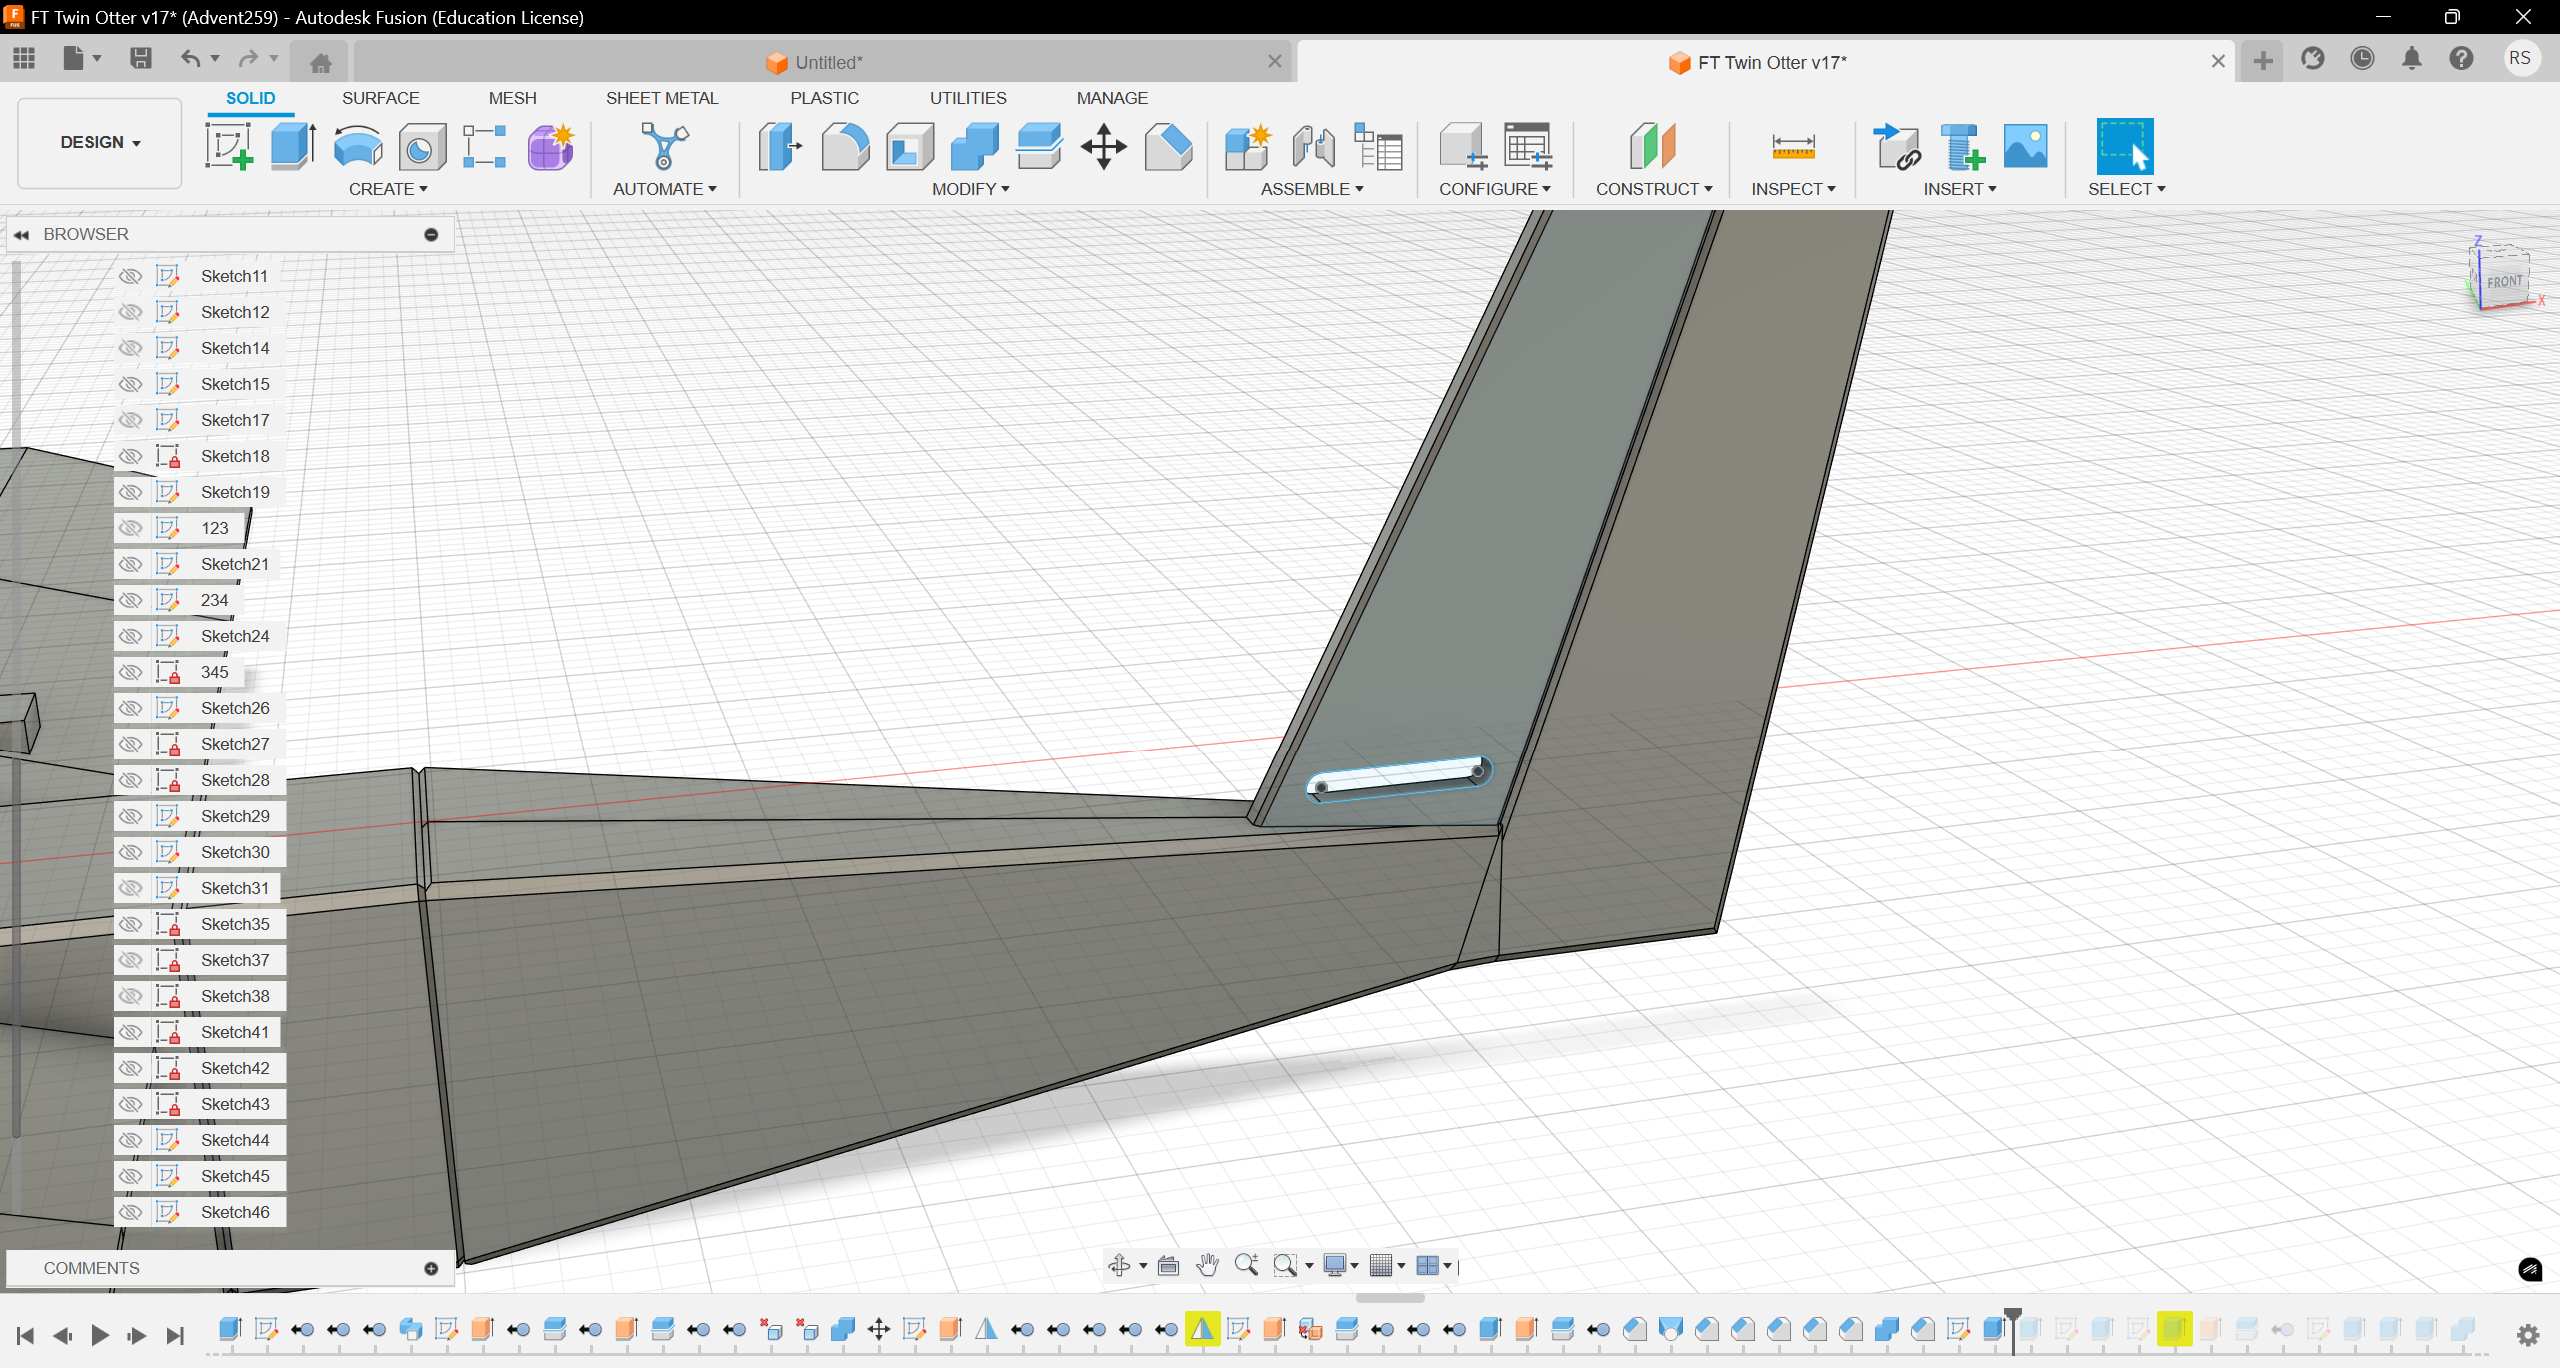Select the Fillet tool
2560x1368 pixels.
(845, 146)
